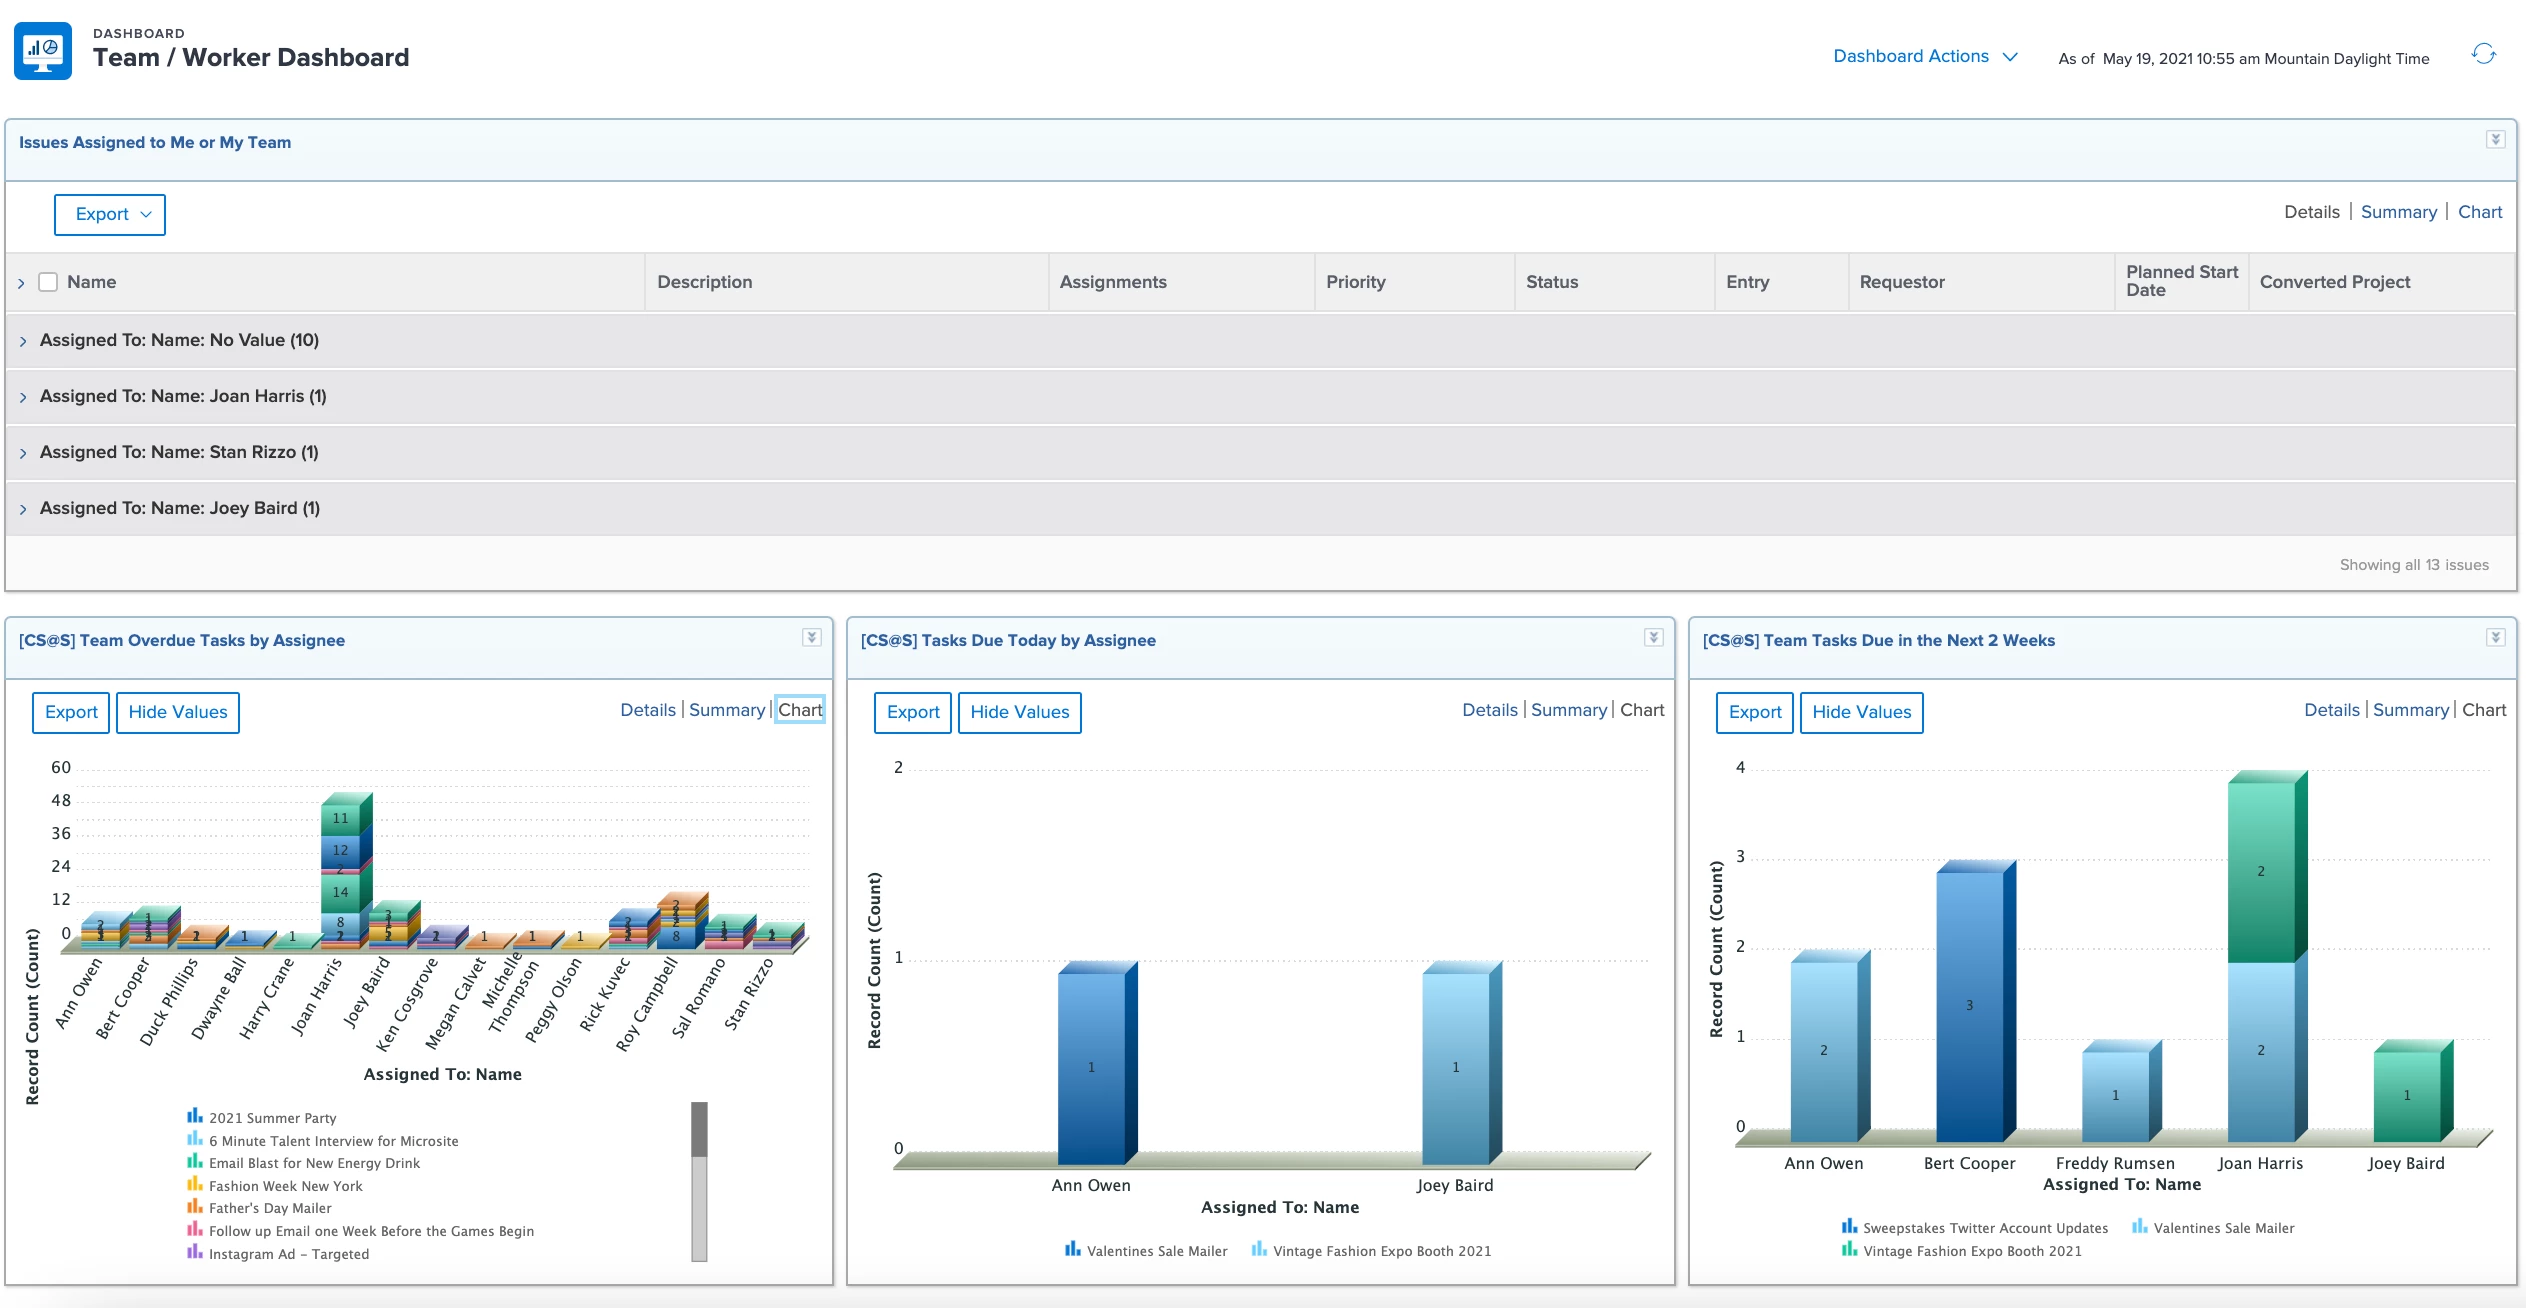The height and width of the screenshot is (1308, 2526).
Task: Hide Values on the Overdue Tasks chart
Action: [178, 713]
